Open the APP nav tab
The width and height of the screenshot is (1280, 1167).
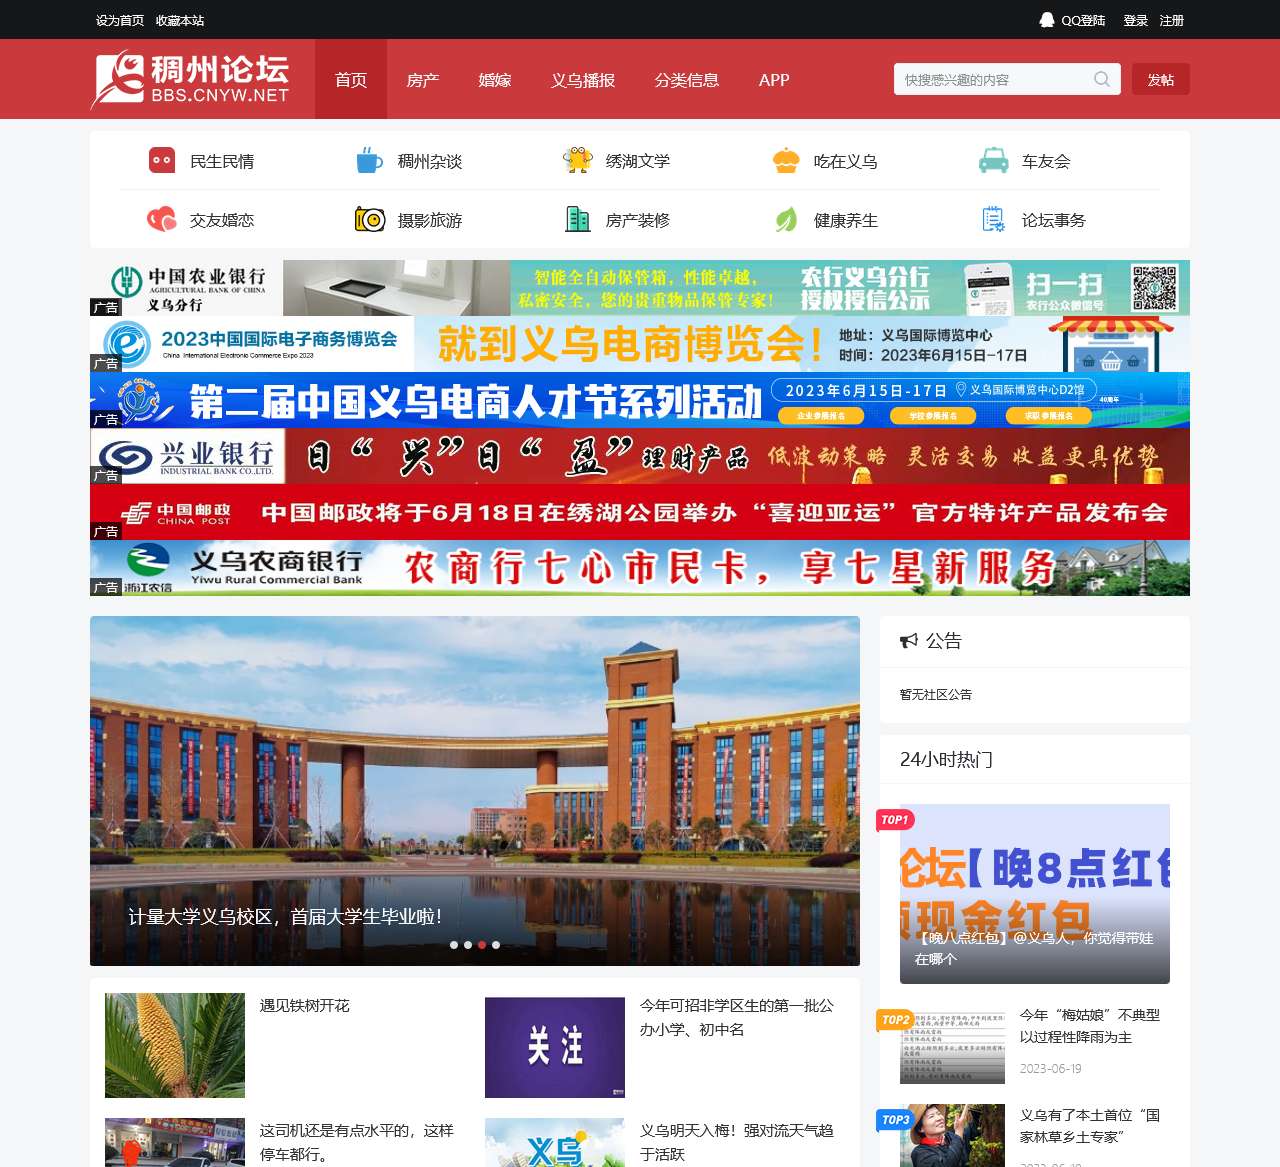click(774, 80)
